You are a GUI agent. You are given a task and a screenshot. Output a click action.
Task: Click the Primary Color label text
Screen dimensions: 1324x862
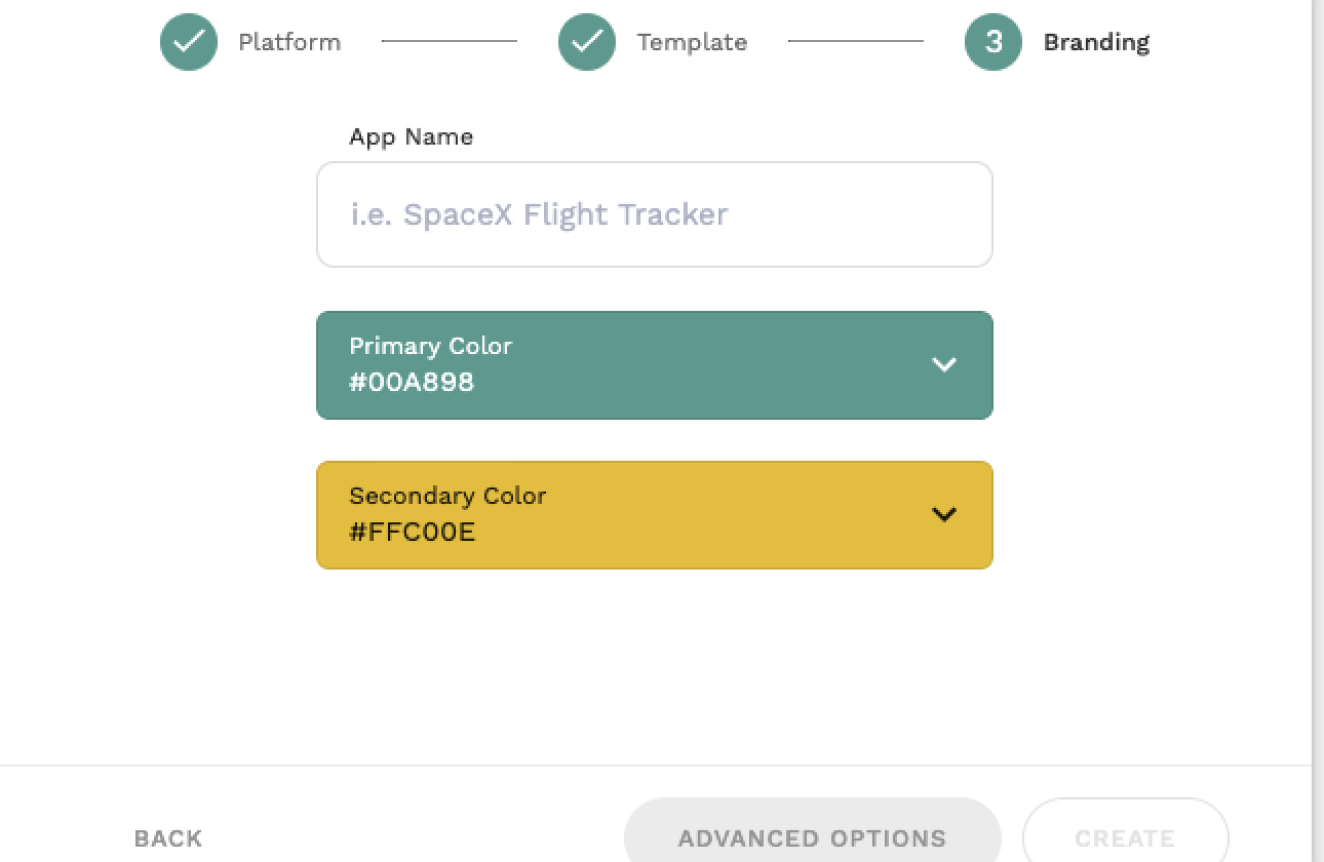pyautogui.click(x=430, y=346)
